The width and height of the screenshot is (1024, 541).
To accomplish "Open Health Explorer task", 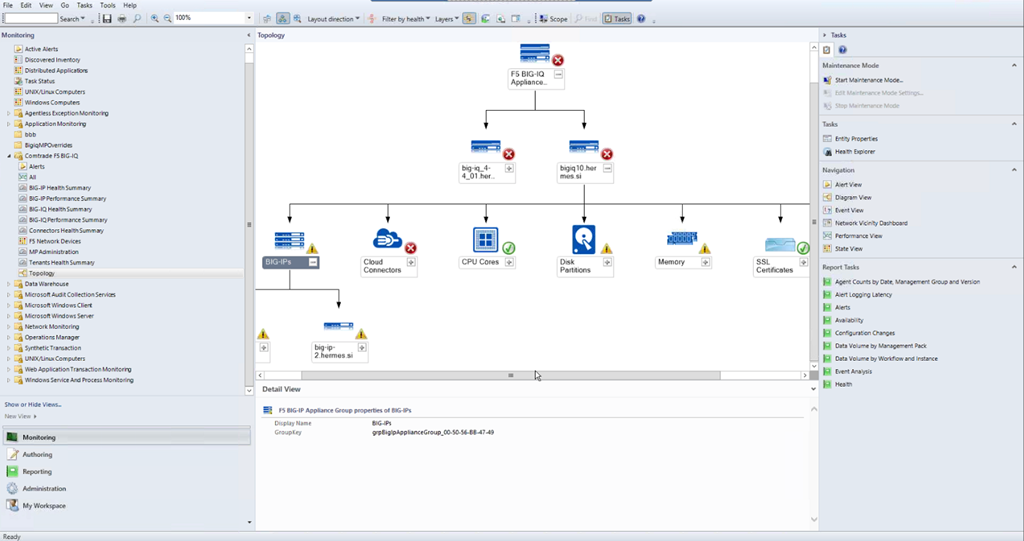I will 854,152.
